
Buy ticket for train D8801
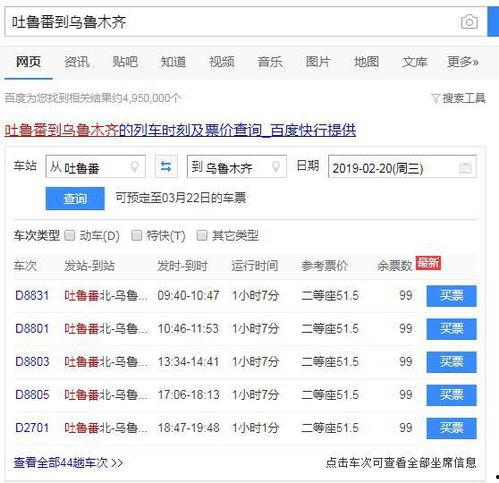pos(451,329)
